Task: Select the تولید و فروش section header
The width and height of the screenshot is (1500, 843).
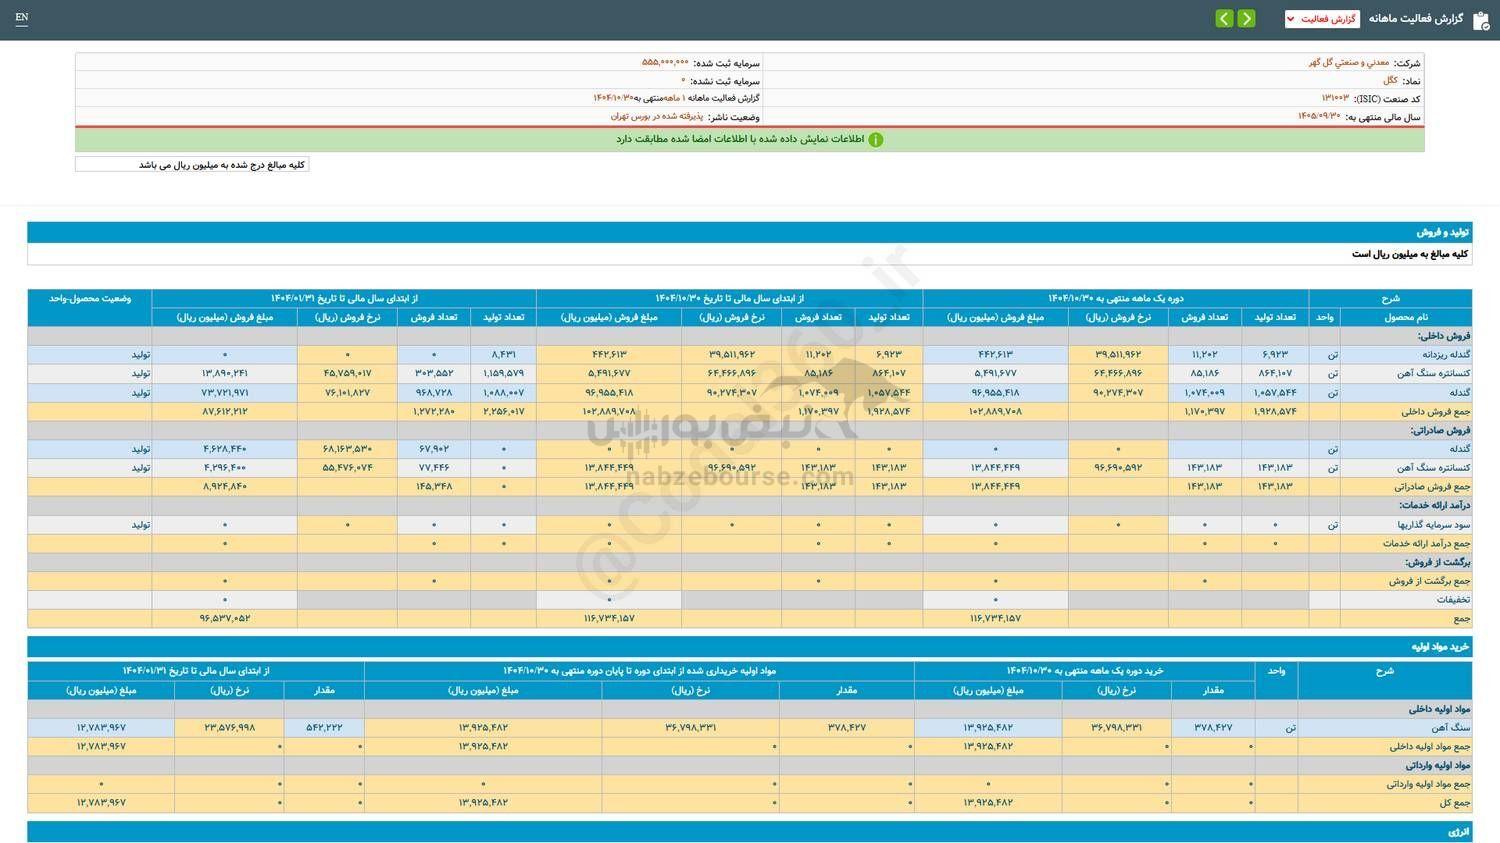Action: tap(1442, 232)
